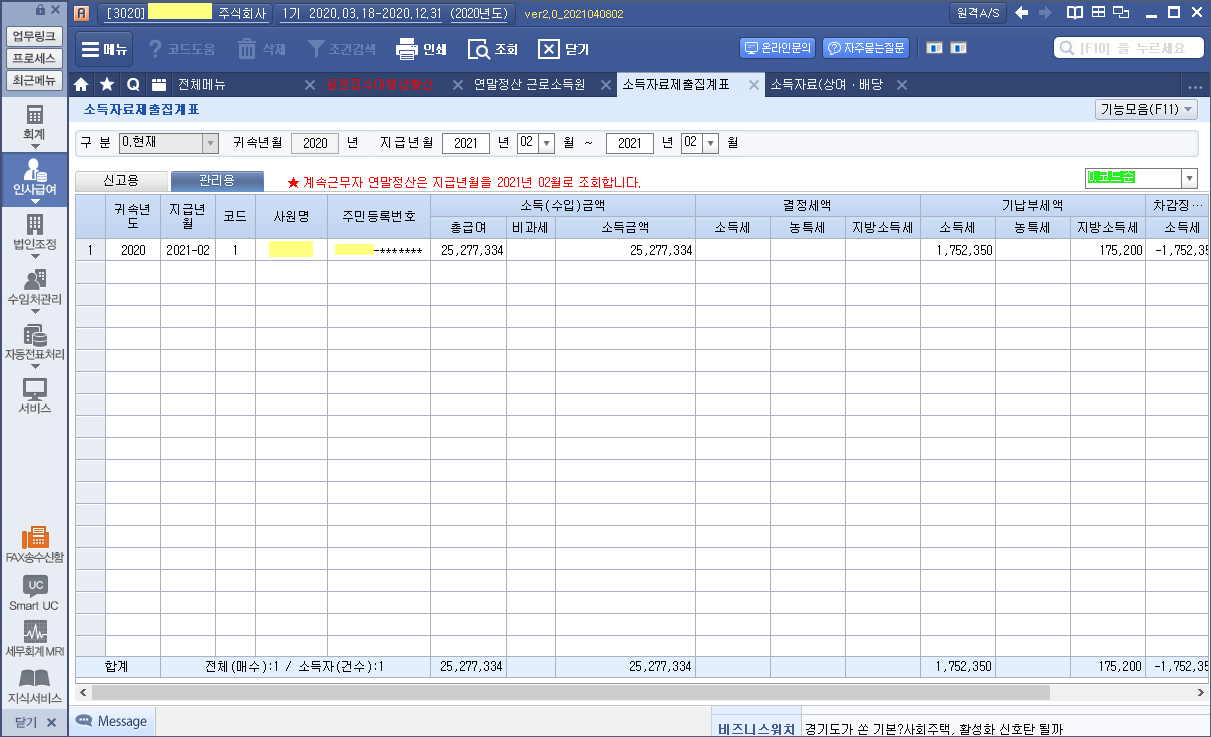Open the end month 02 dropdown
Viewport: 1211px width, 737px height.
tap(711, 143)
